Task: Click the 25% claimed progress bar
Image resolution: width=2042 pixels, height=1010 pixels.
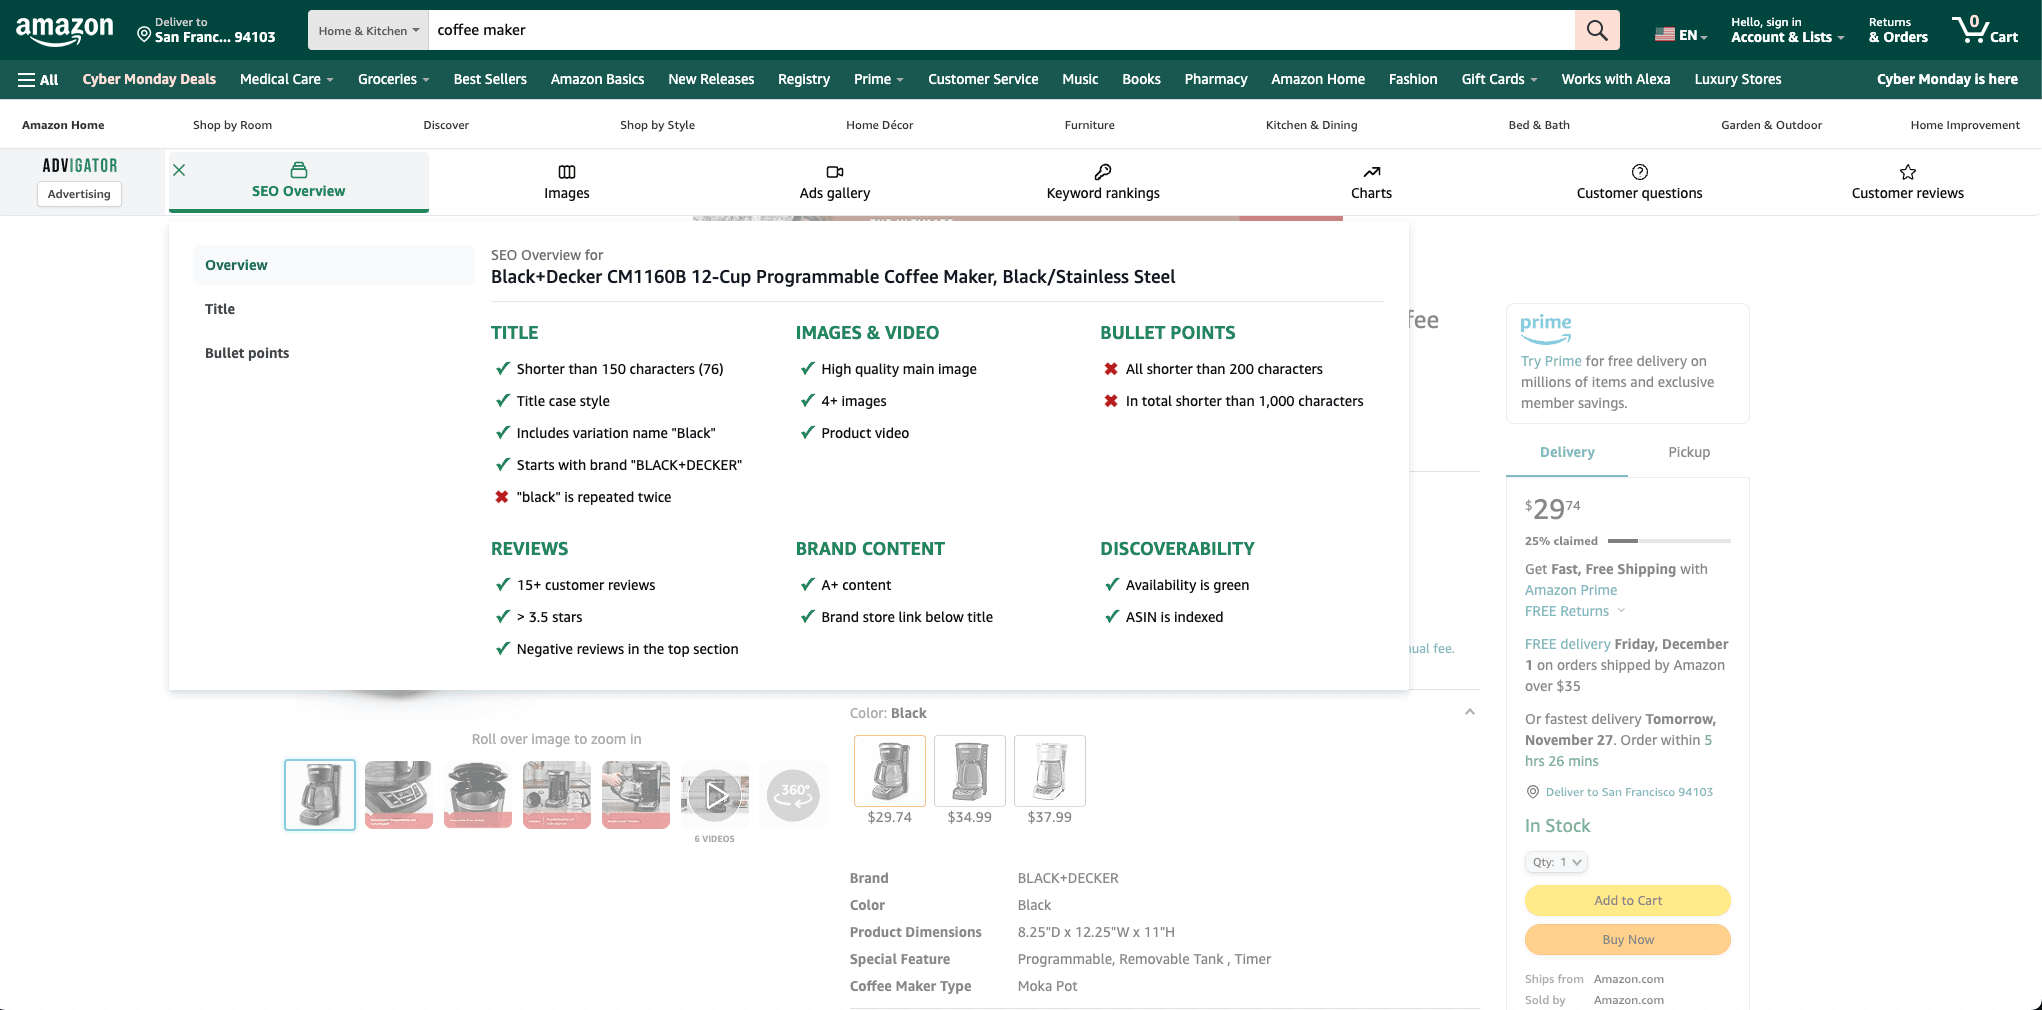Action: pyautogui.click(x=1669, y=541)
